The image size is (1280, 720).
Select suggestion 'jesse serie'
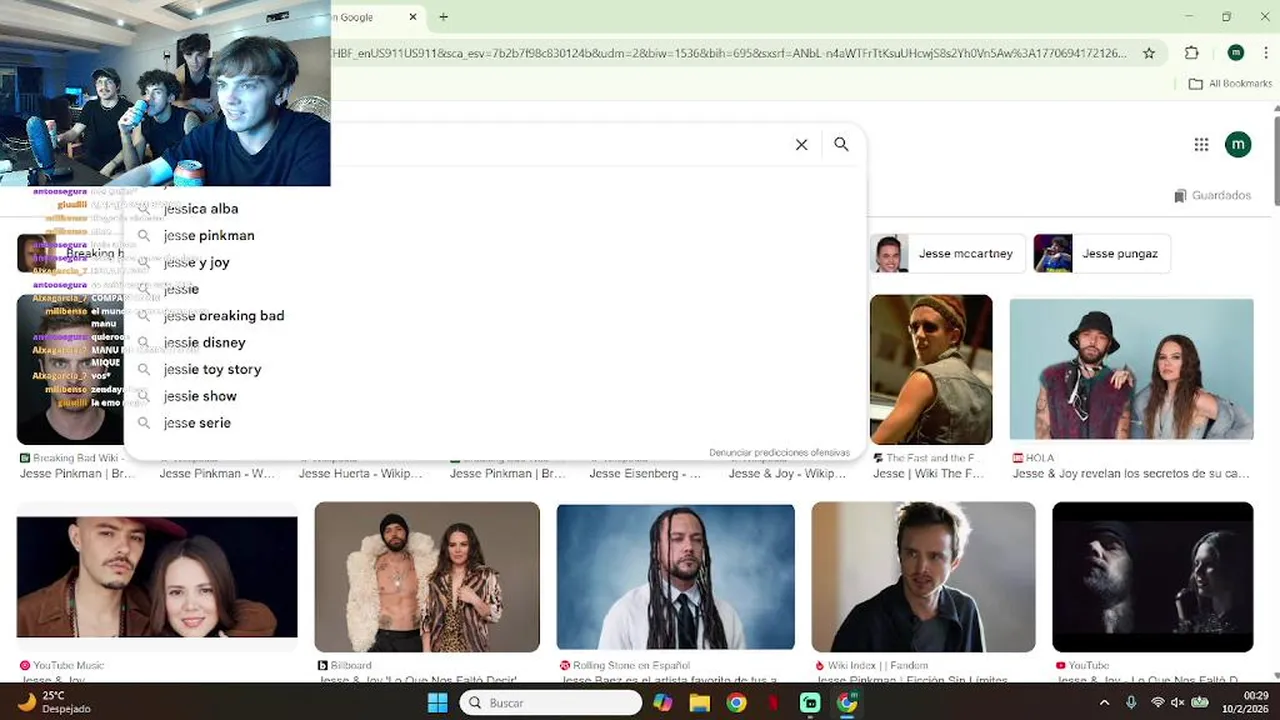click(x=495, y=423)
